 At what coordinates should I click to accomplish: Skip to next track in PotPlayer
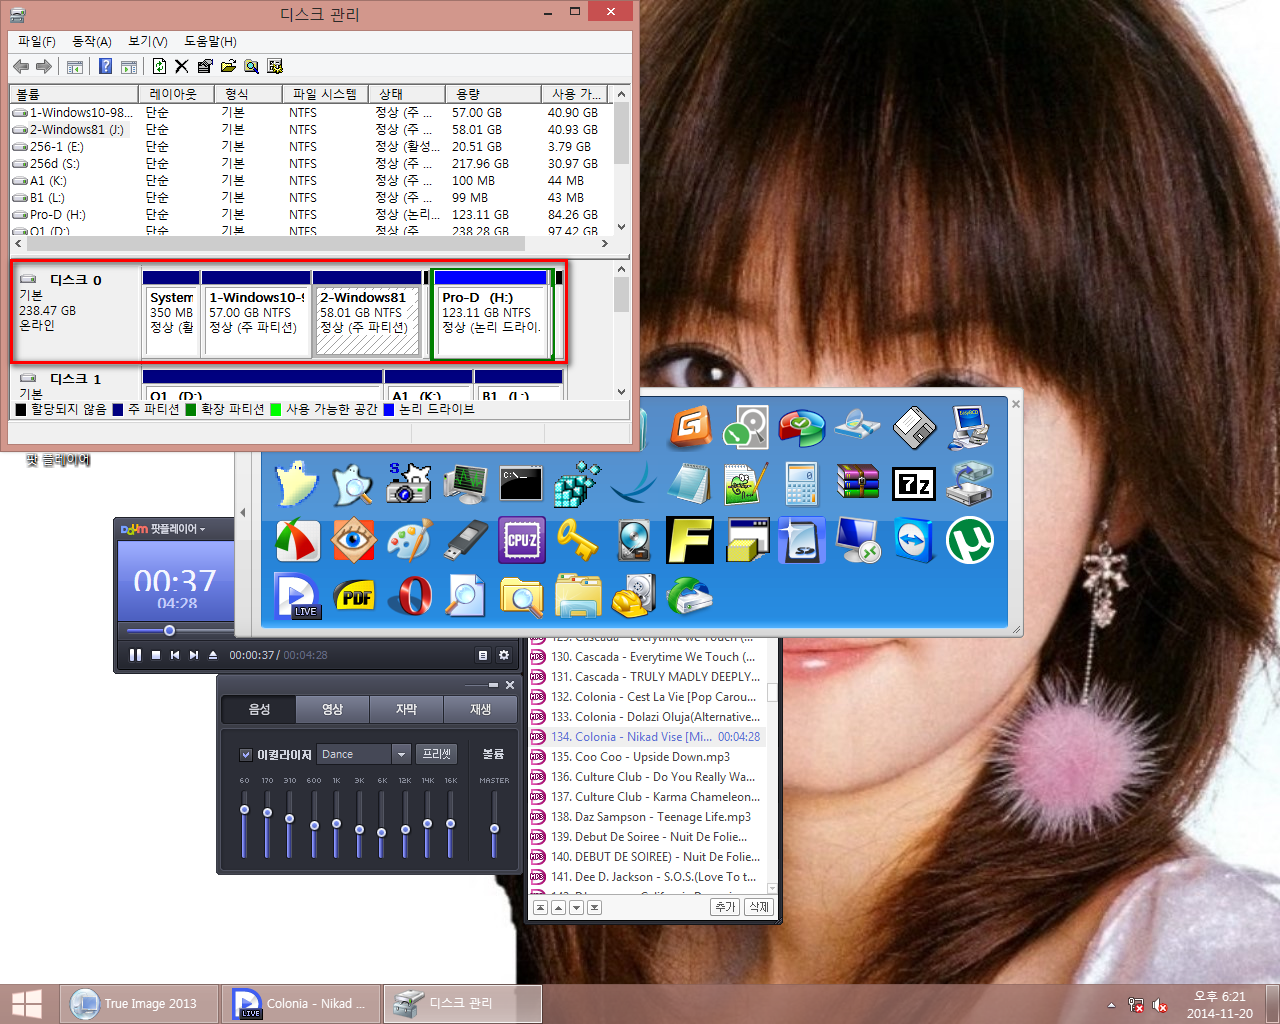pyautogui.click(x=194, y=655)
